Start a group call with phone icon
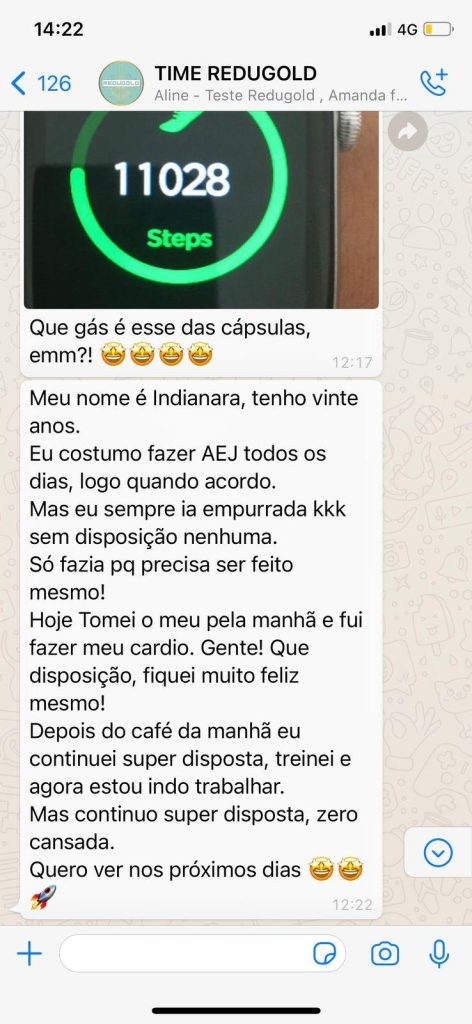The height and width of the screenshot is (1024, 472). click(433, 83)
